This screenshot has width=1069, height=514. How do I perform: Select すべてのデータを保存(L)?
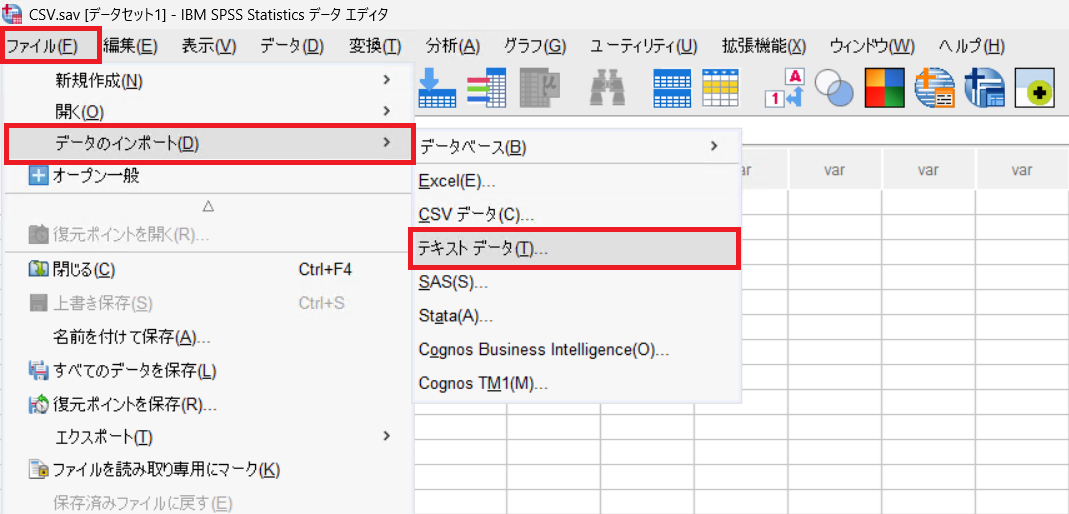pyautogui.click(x=207, y=371)
